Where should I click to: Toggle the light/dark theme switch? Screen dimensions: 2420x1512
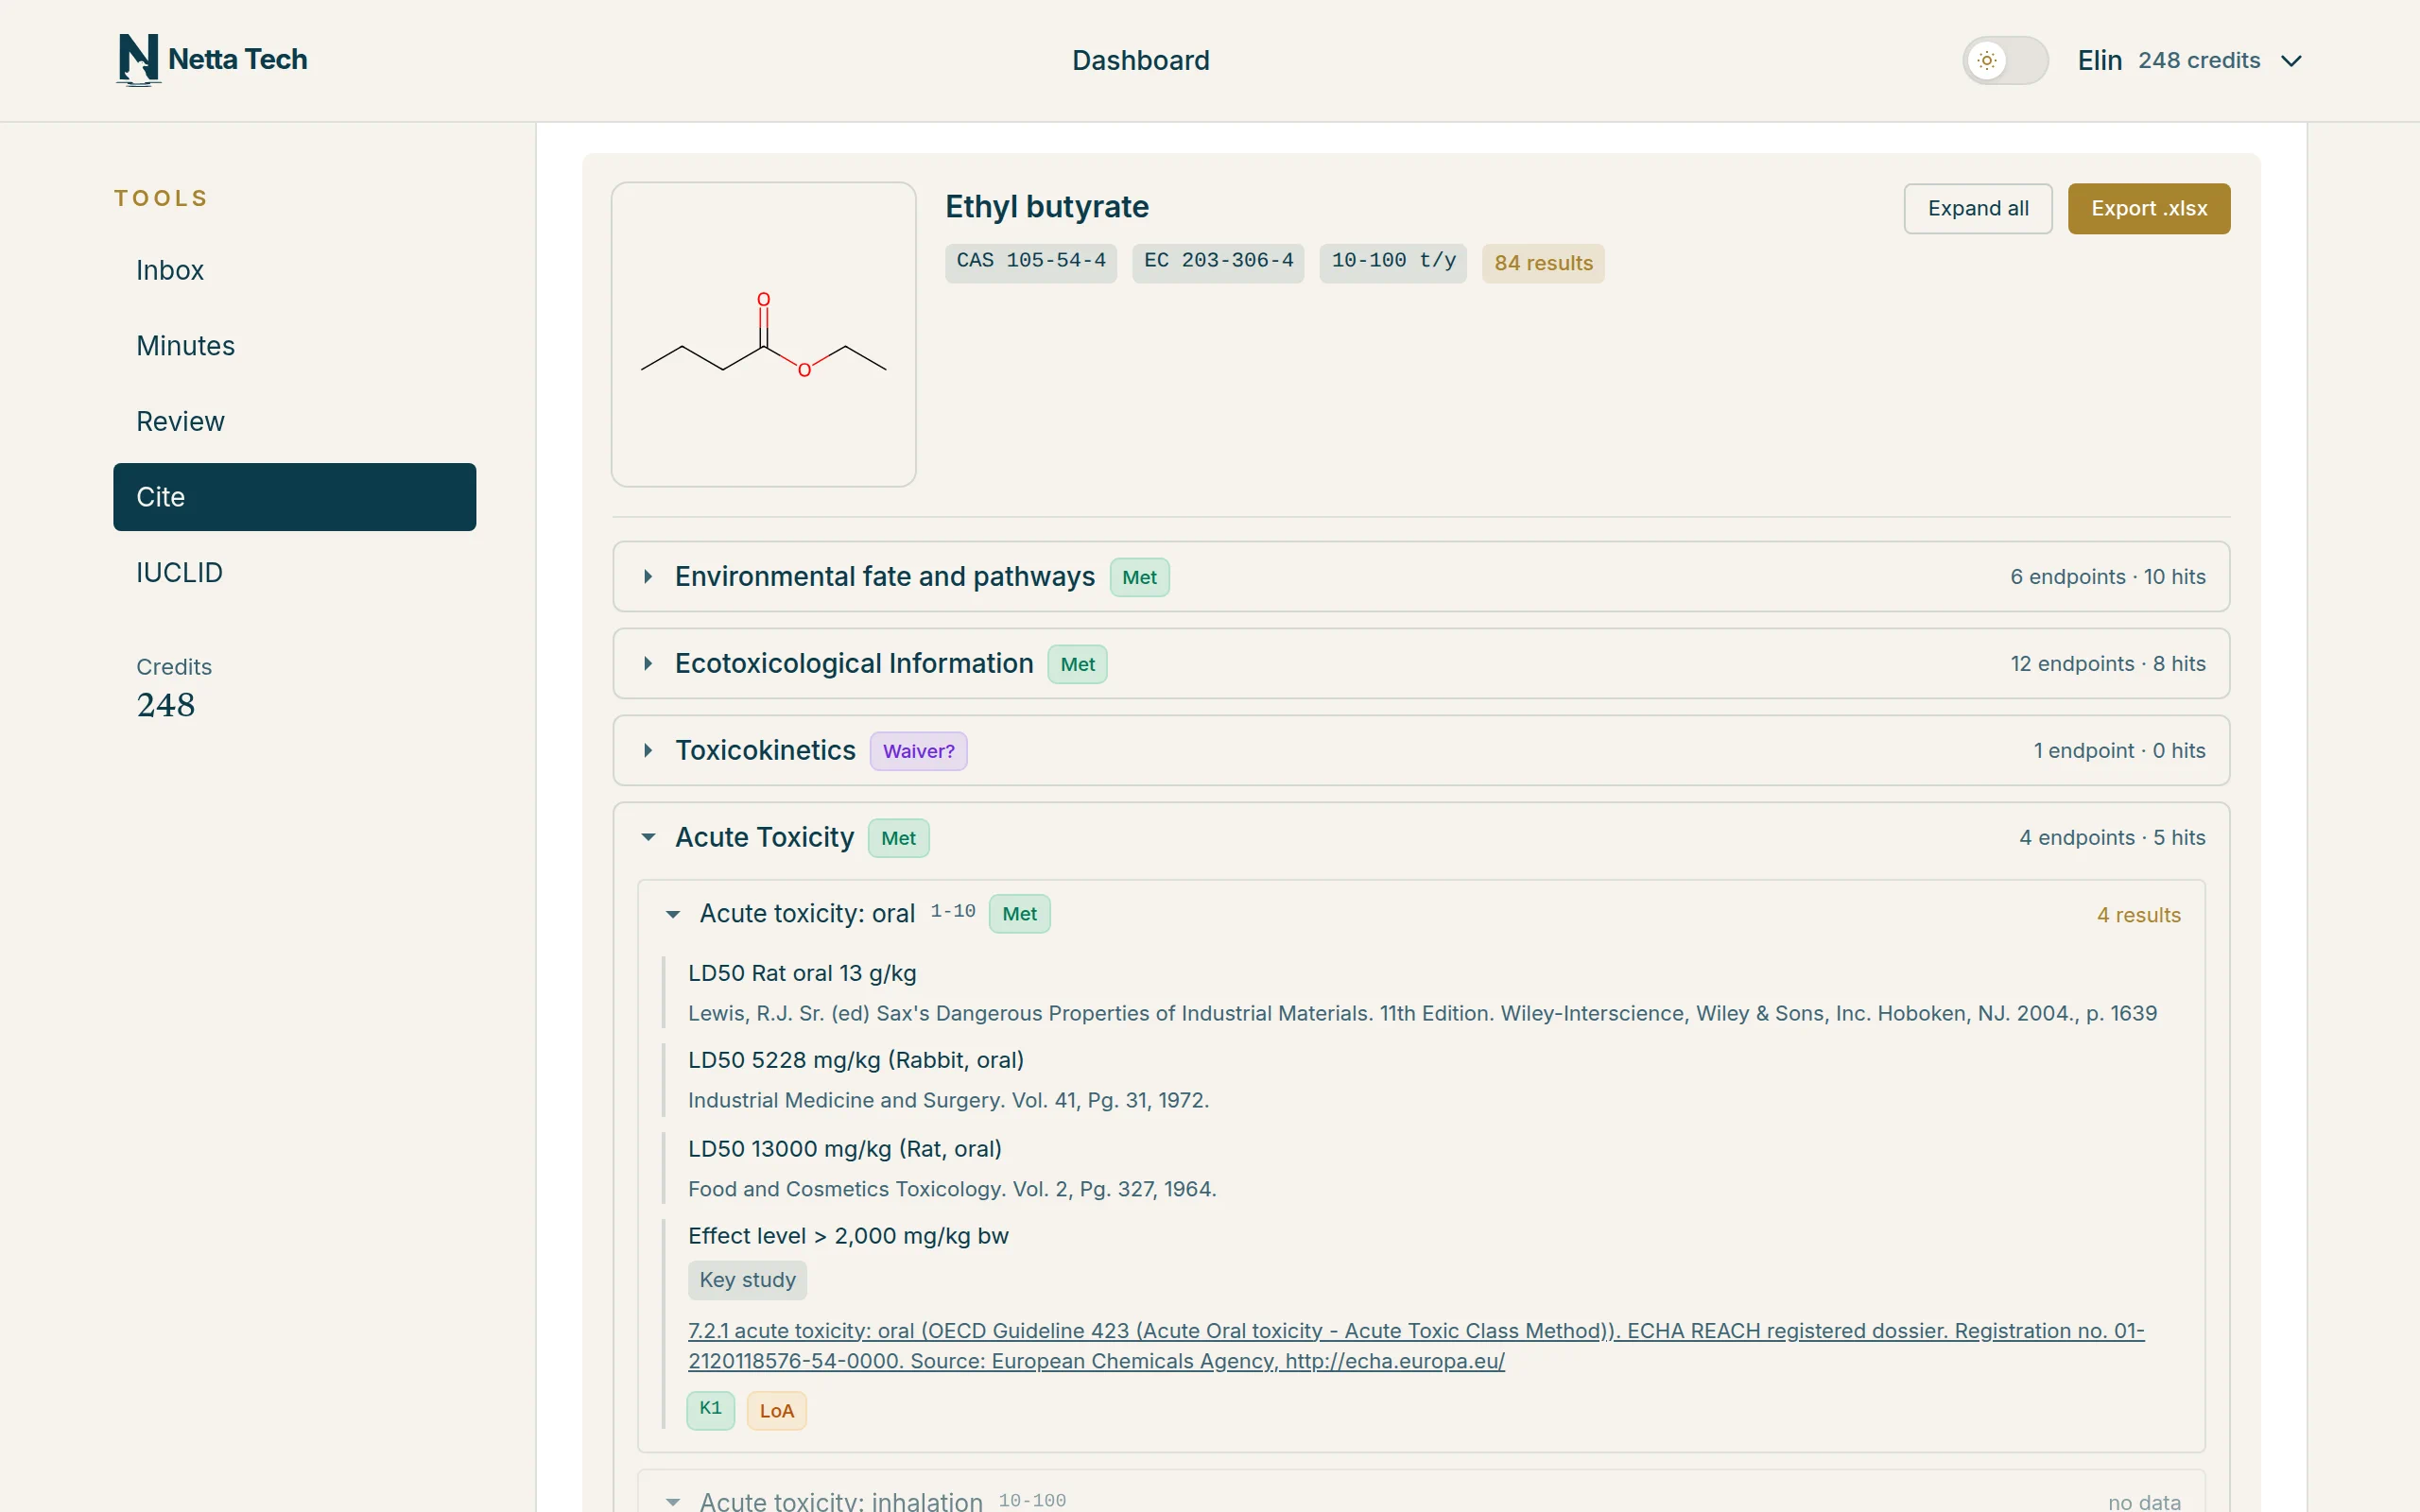point(2005,60)
